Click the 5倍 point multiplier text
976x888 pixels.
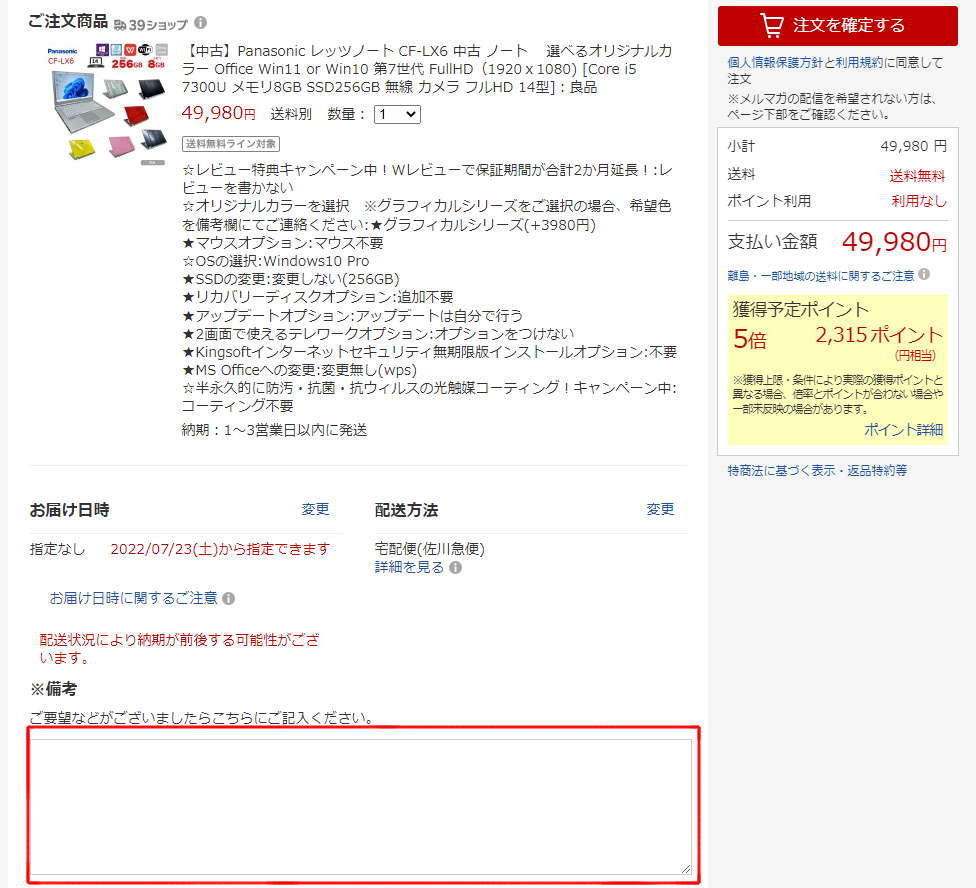[749, 340]
